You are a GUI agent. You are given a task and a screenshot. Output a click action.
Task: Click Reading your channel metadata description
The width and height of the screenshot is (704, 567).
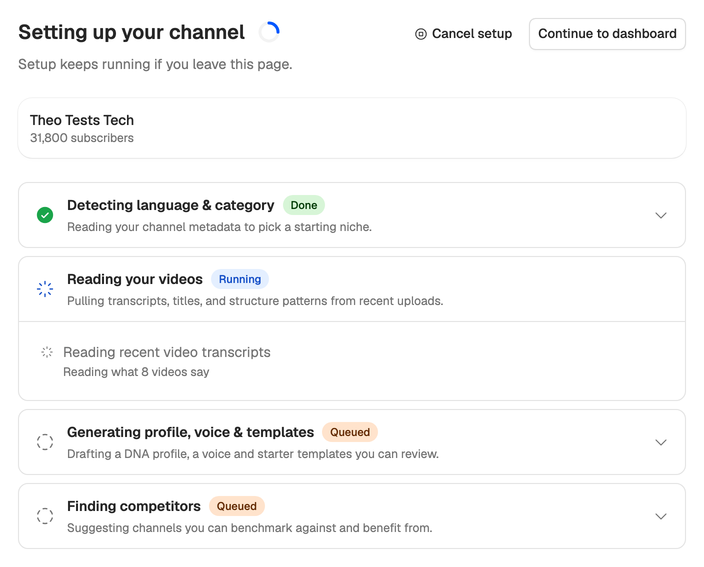tap(220, 227)
